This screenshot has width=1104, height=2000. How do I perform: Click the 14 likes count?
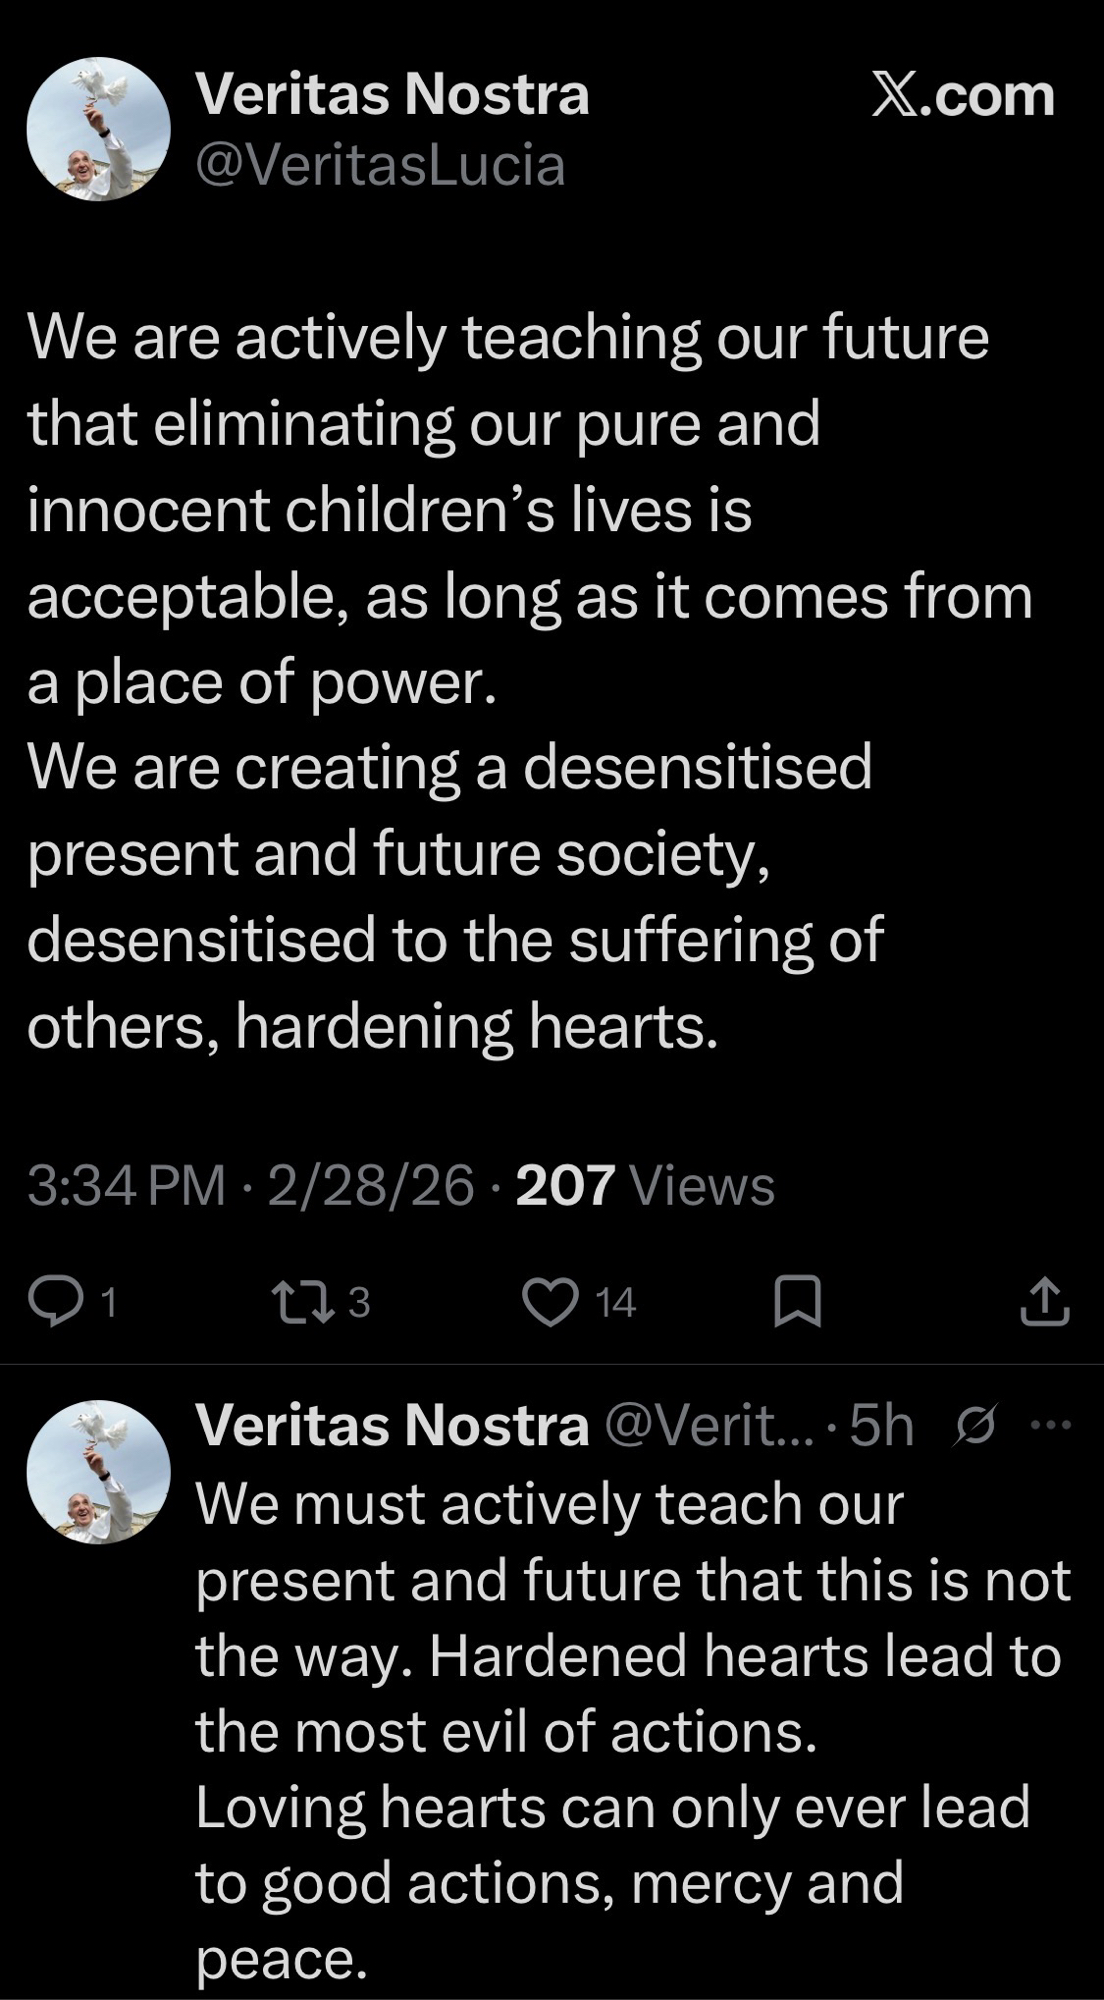tap(615, 1302)
